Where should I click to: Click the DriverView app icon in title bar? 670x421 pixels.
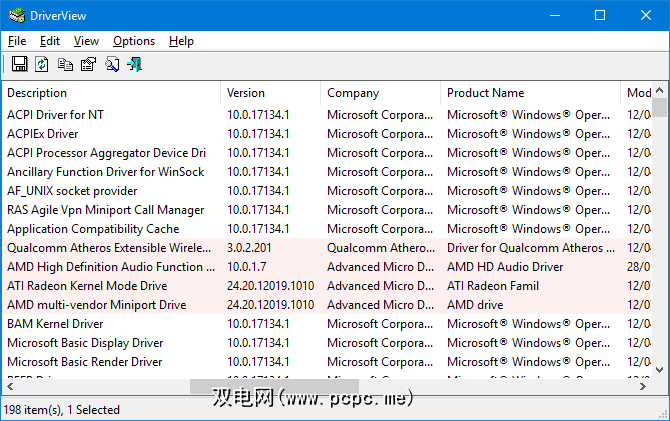point(16,15)
